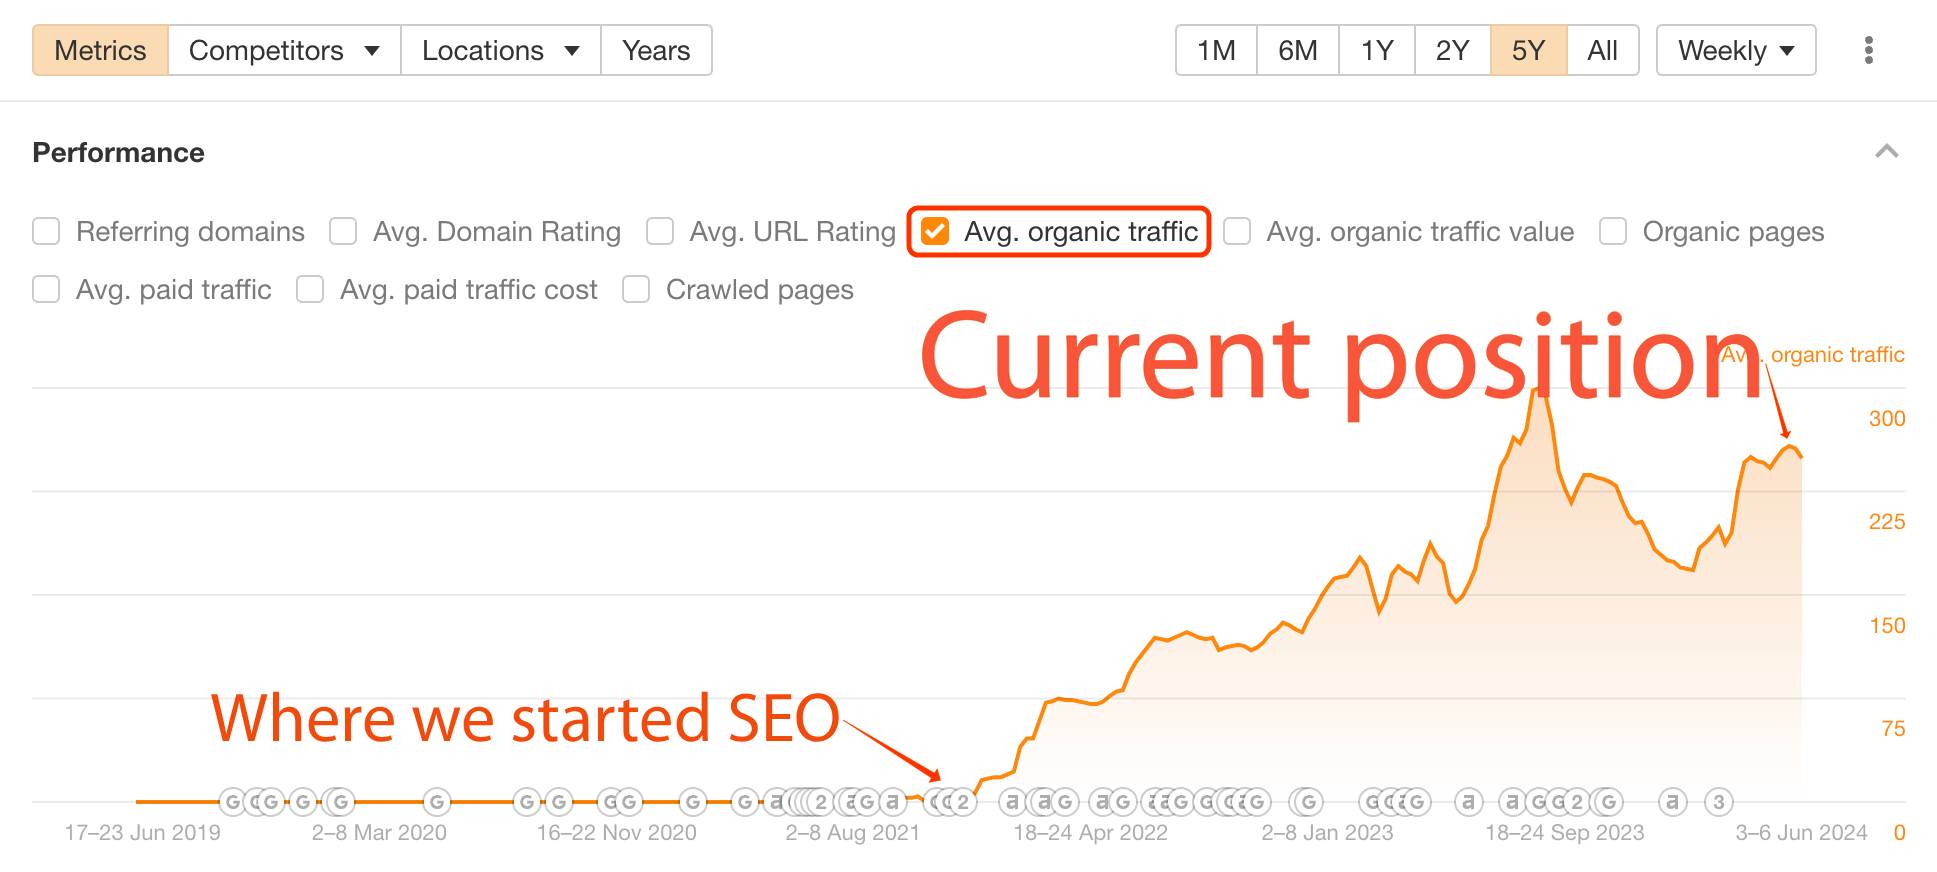Screen dimensions: 1937x872
Task: Select the 1Y time range
Action: pos(1376,50)
